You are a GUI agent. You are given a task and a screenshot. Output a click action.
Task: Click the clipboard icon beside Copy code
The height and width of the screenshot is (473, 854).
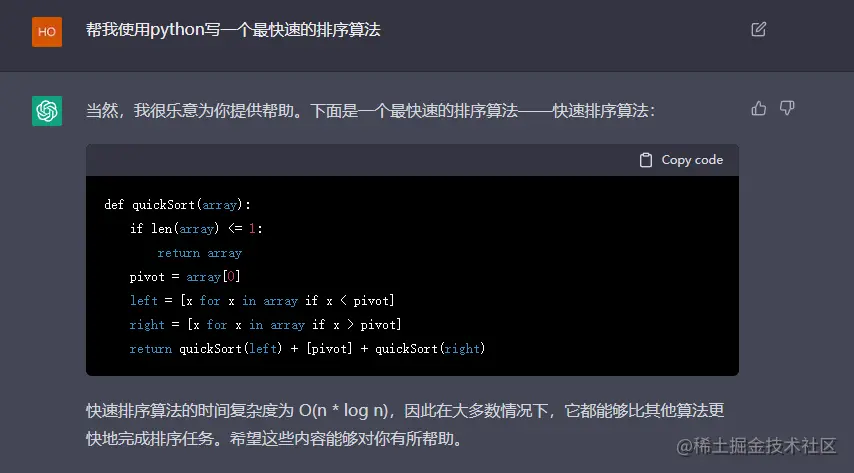[x=646, y=160]
